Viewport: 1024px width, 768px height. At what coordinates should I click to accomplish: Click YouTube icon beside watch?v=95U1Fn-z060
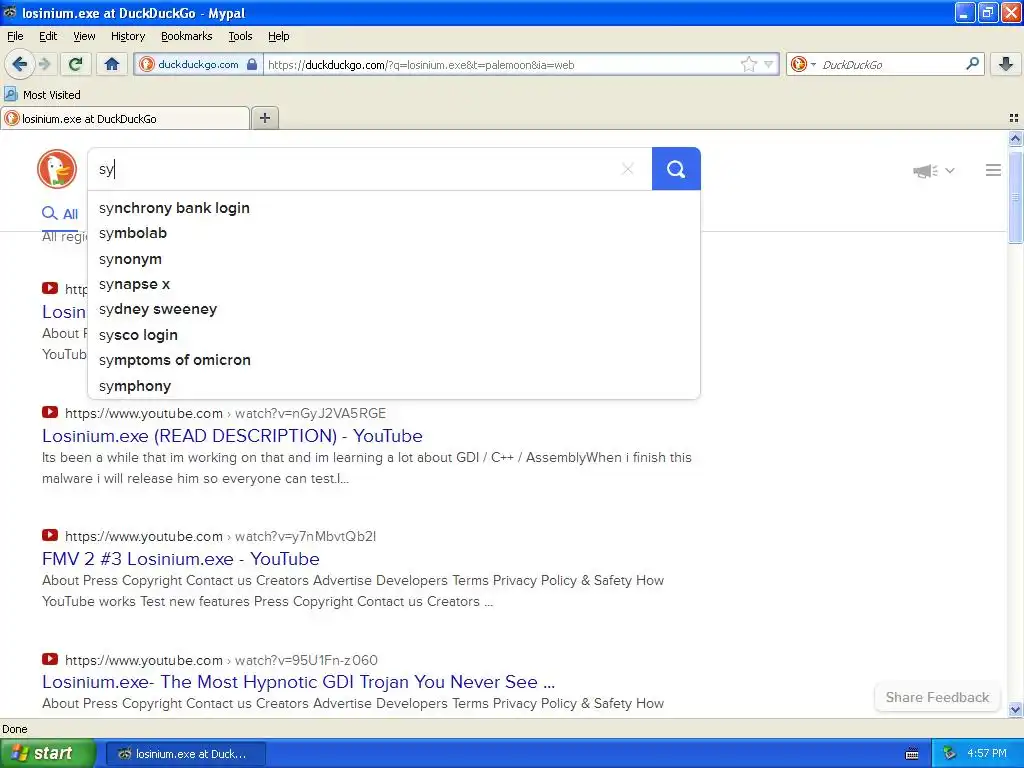50,659
